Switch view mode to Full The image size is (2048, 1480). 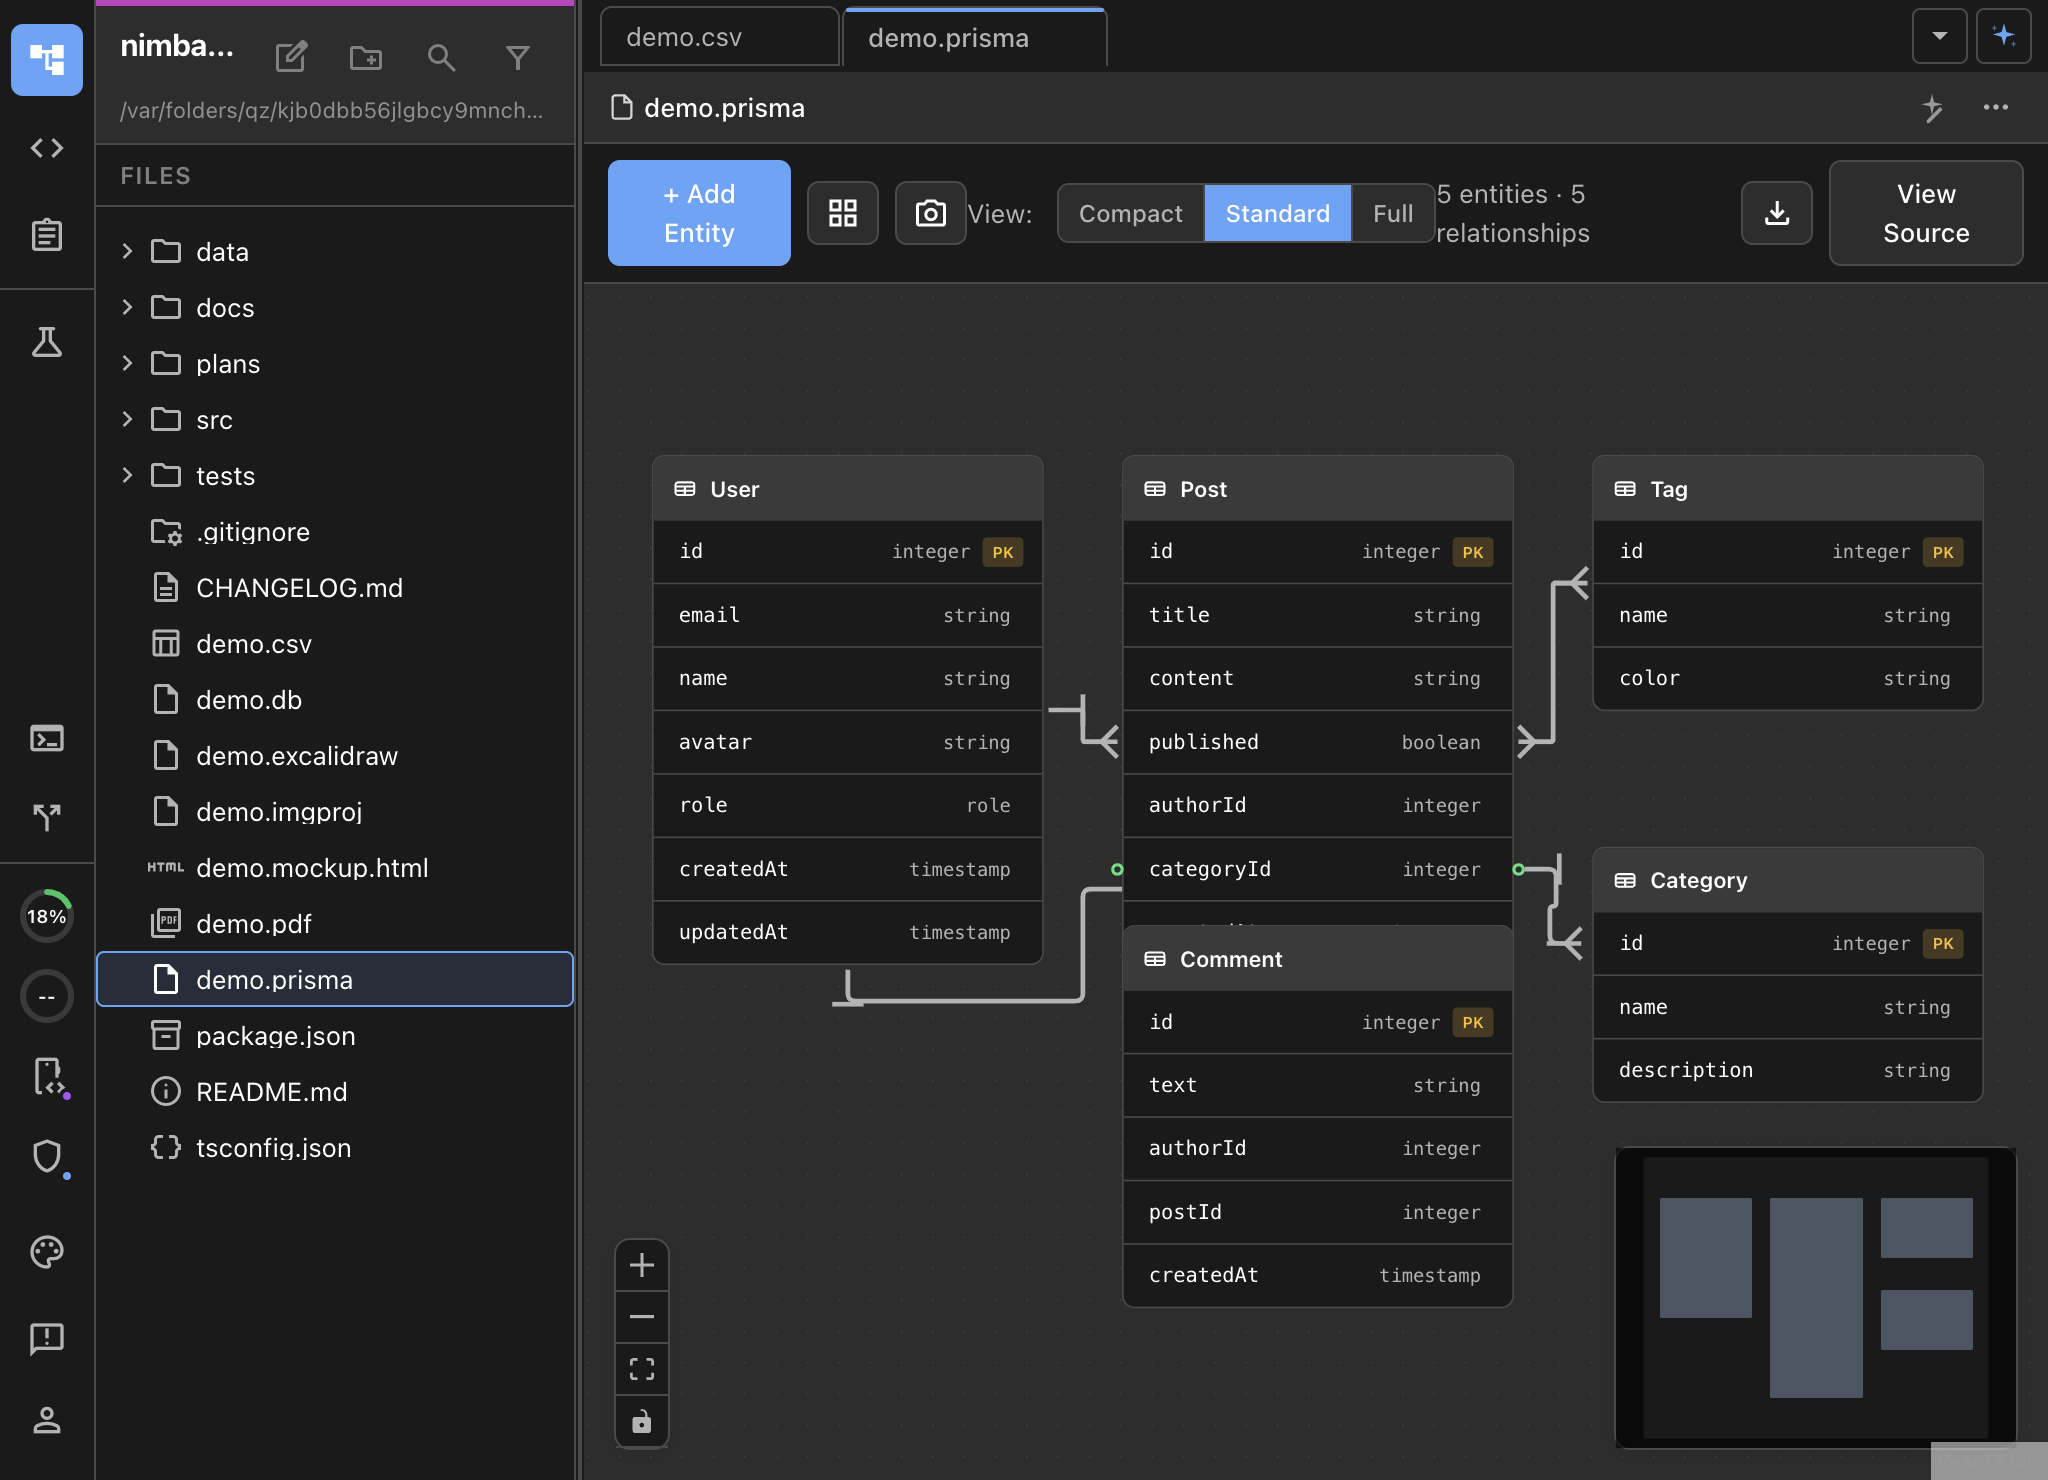pos(1392,213)
